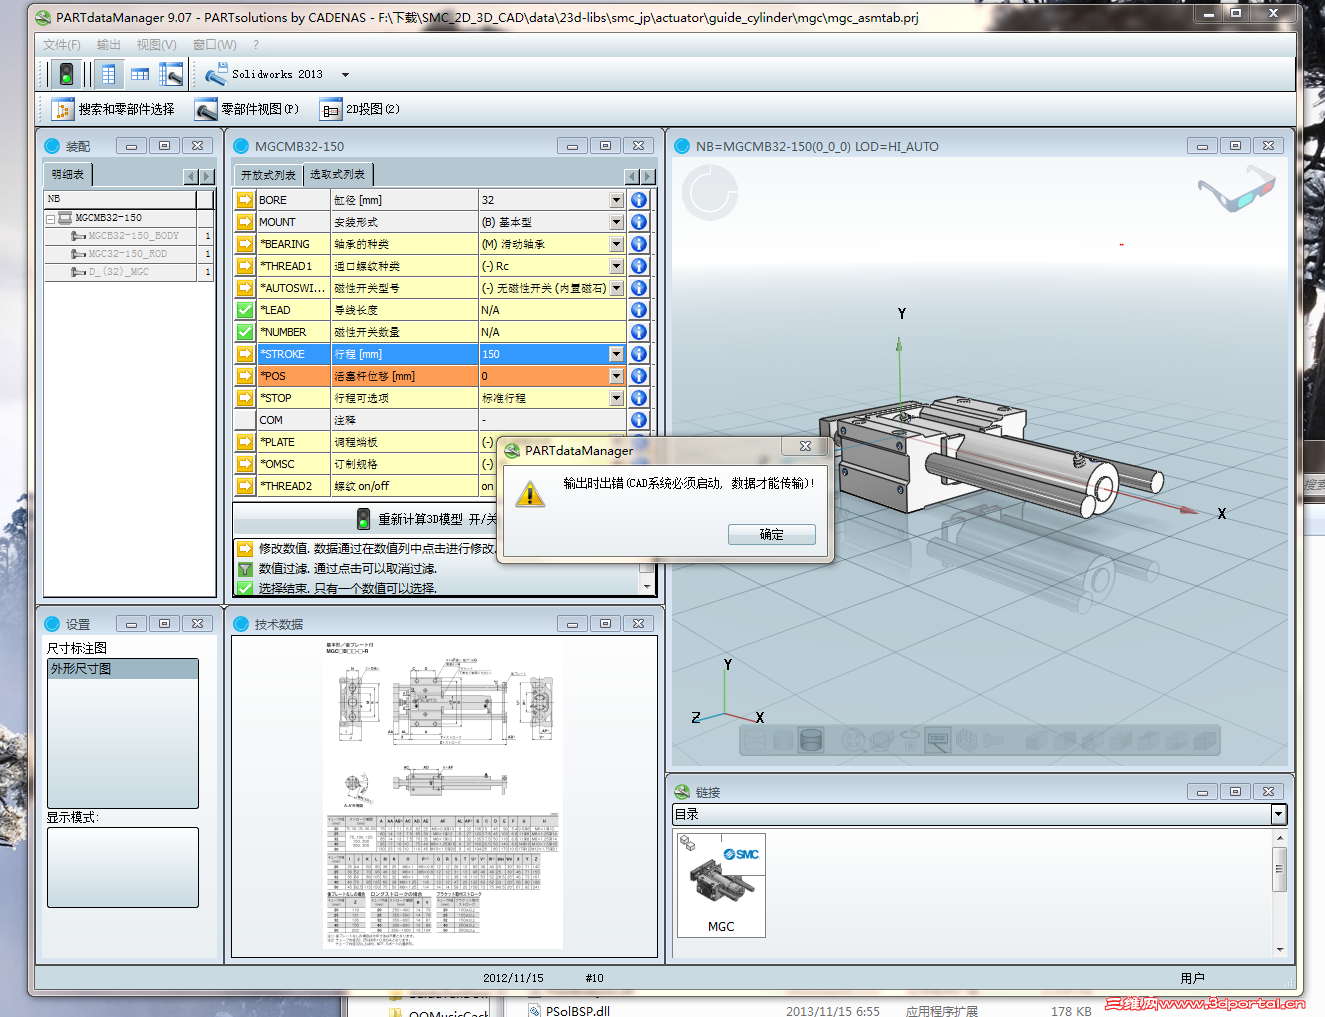Open the 窗口(W) menu

(214, 45)
